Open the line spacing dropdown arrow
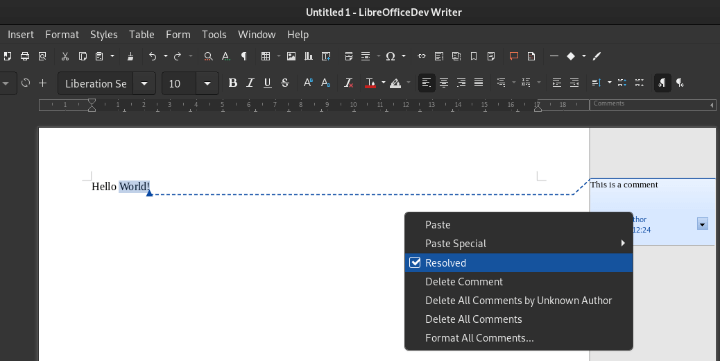Image resolution: width=720 pixels, height=361 pixels. tap(609, 83)
